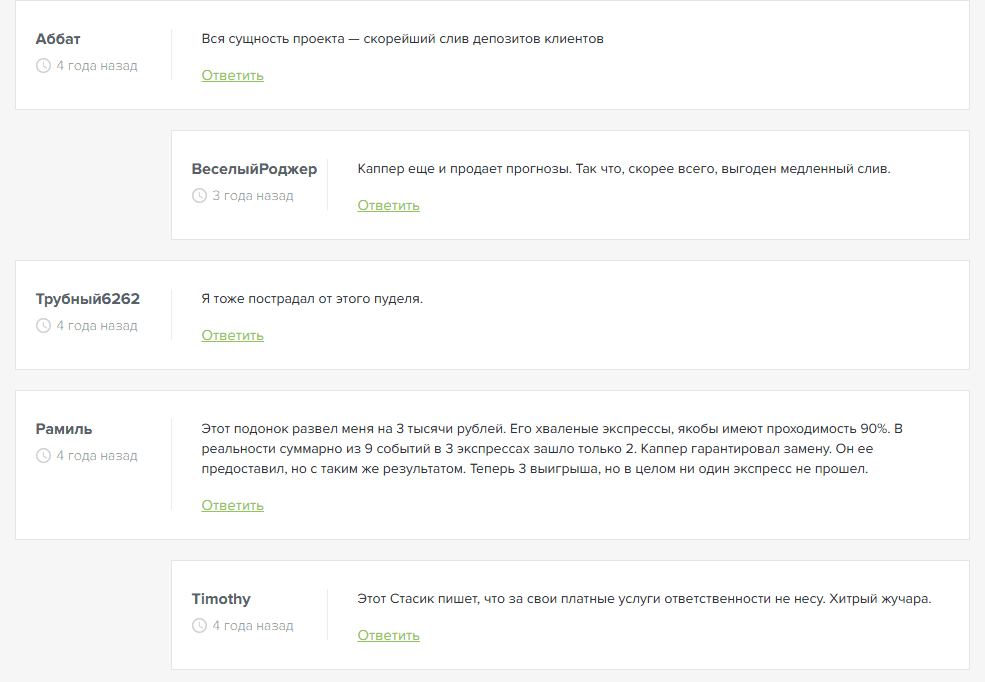Click the author name Трубный6262
985x682 pixels.
tap(87, 299)
